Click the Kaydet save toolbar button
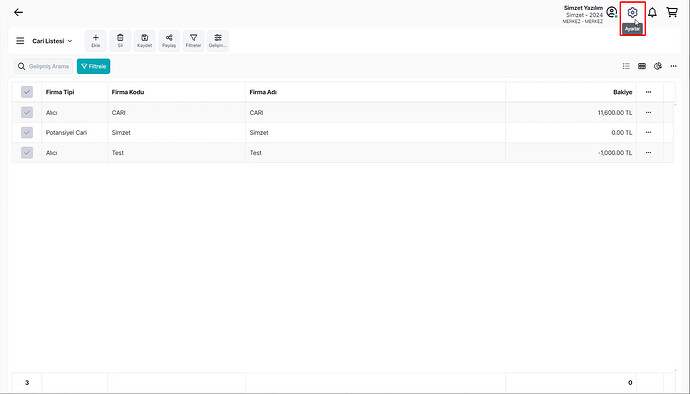The width and height of the screenshot is (690, 394). (144, 41)
